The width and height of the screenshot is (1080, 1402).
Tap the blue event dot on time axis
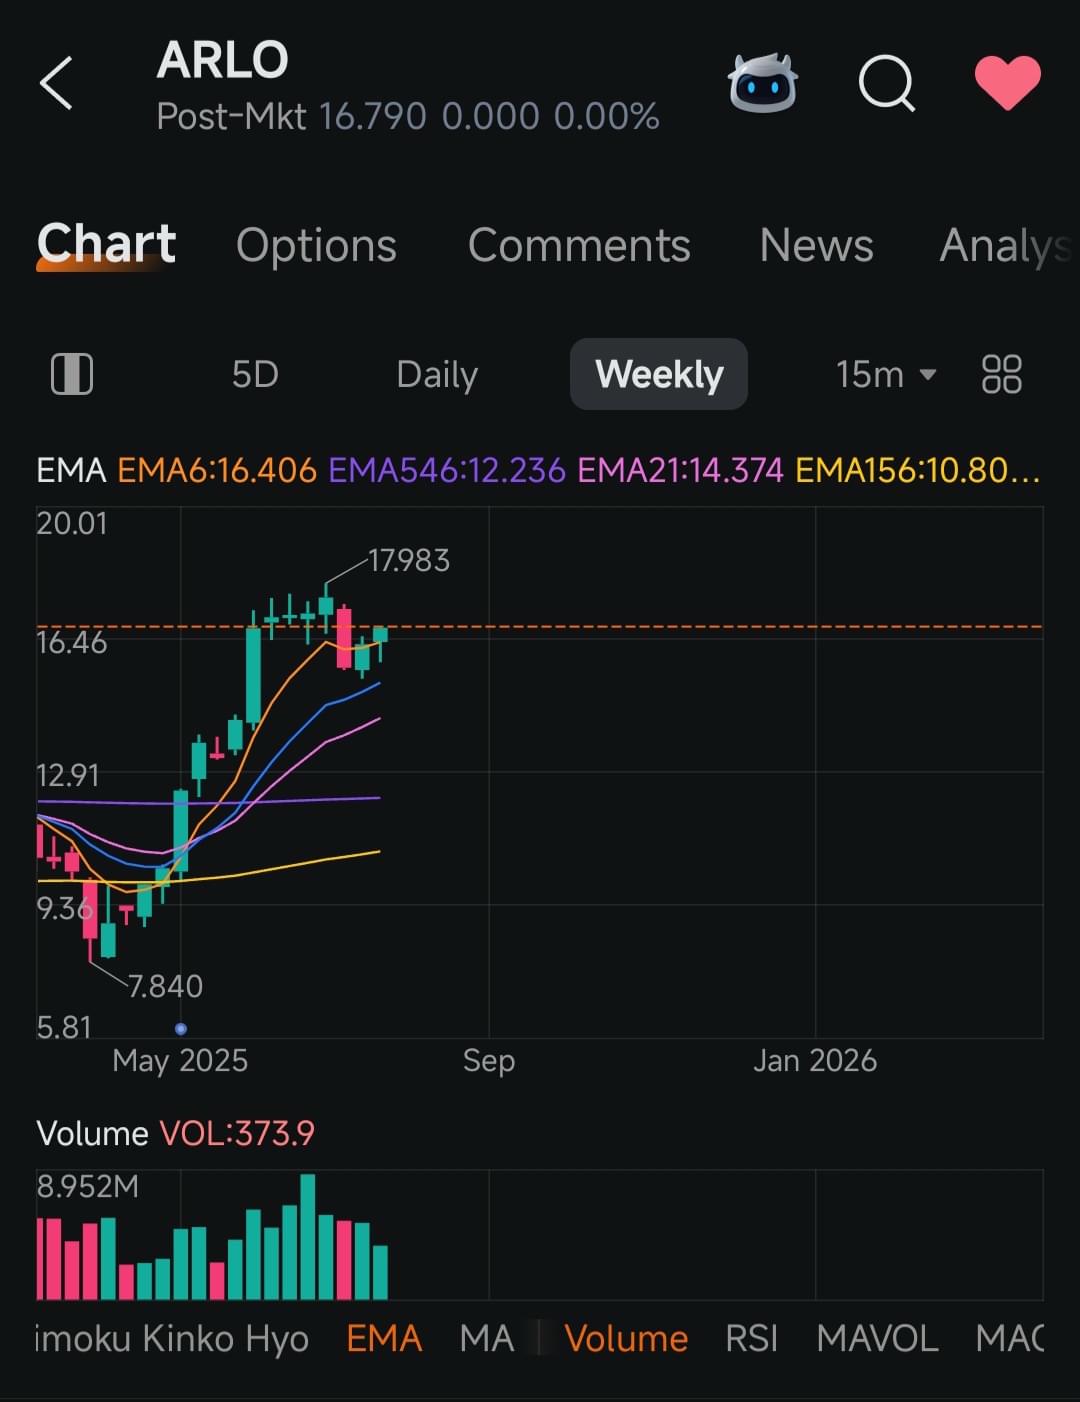pyautogui.click(x=180, y=1028)
